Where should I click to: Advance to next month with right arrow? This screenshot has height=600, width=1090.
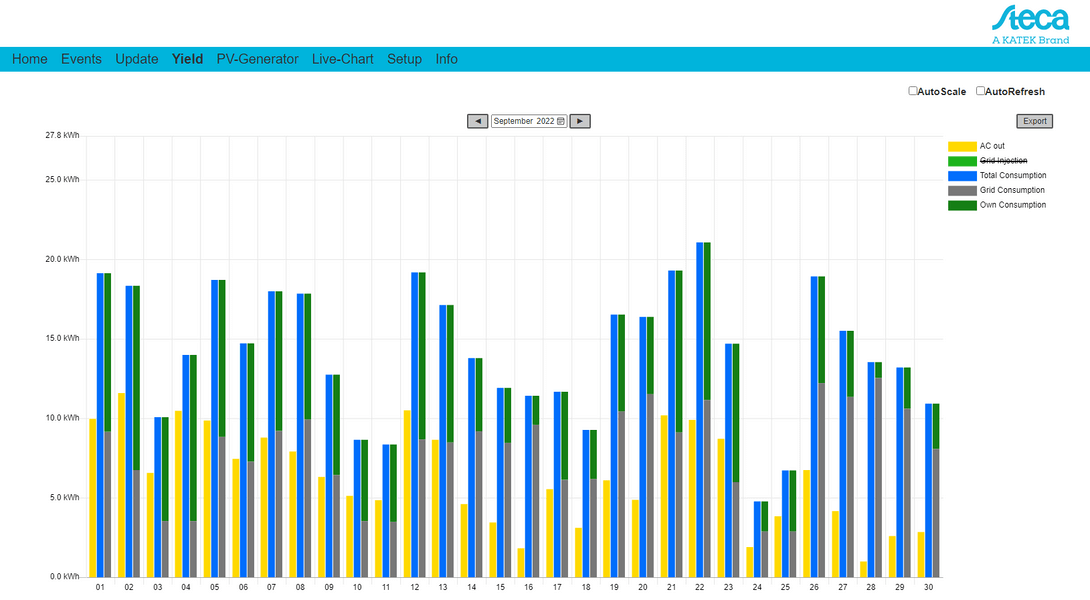[x=580, y=121]
